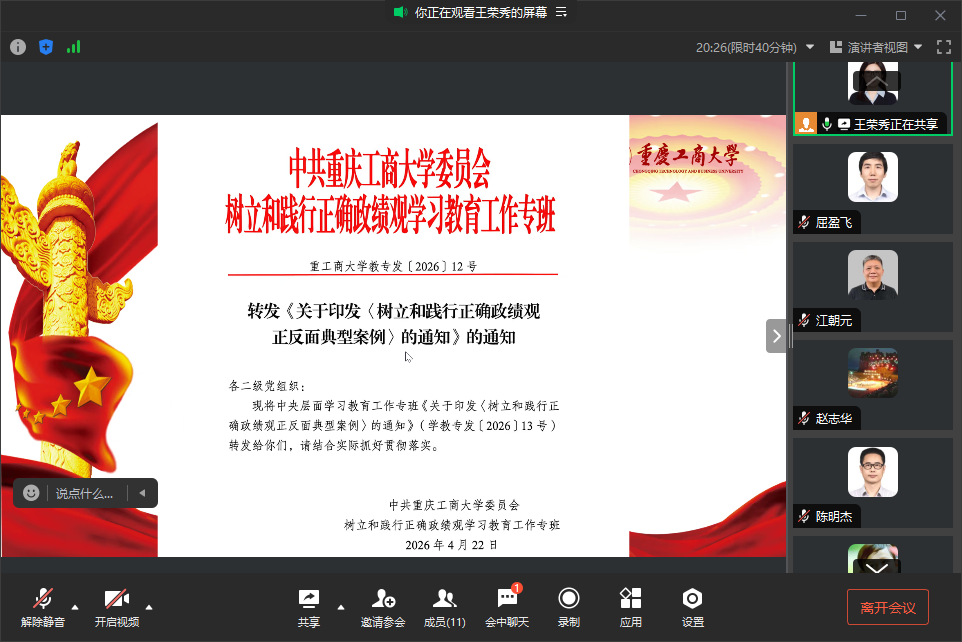Open 会中聊天 chat panel
The height and width of the screenshot is (642, 962).
pyautogui.click(x=507, y=608)
